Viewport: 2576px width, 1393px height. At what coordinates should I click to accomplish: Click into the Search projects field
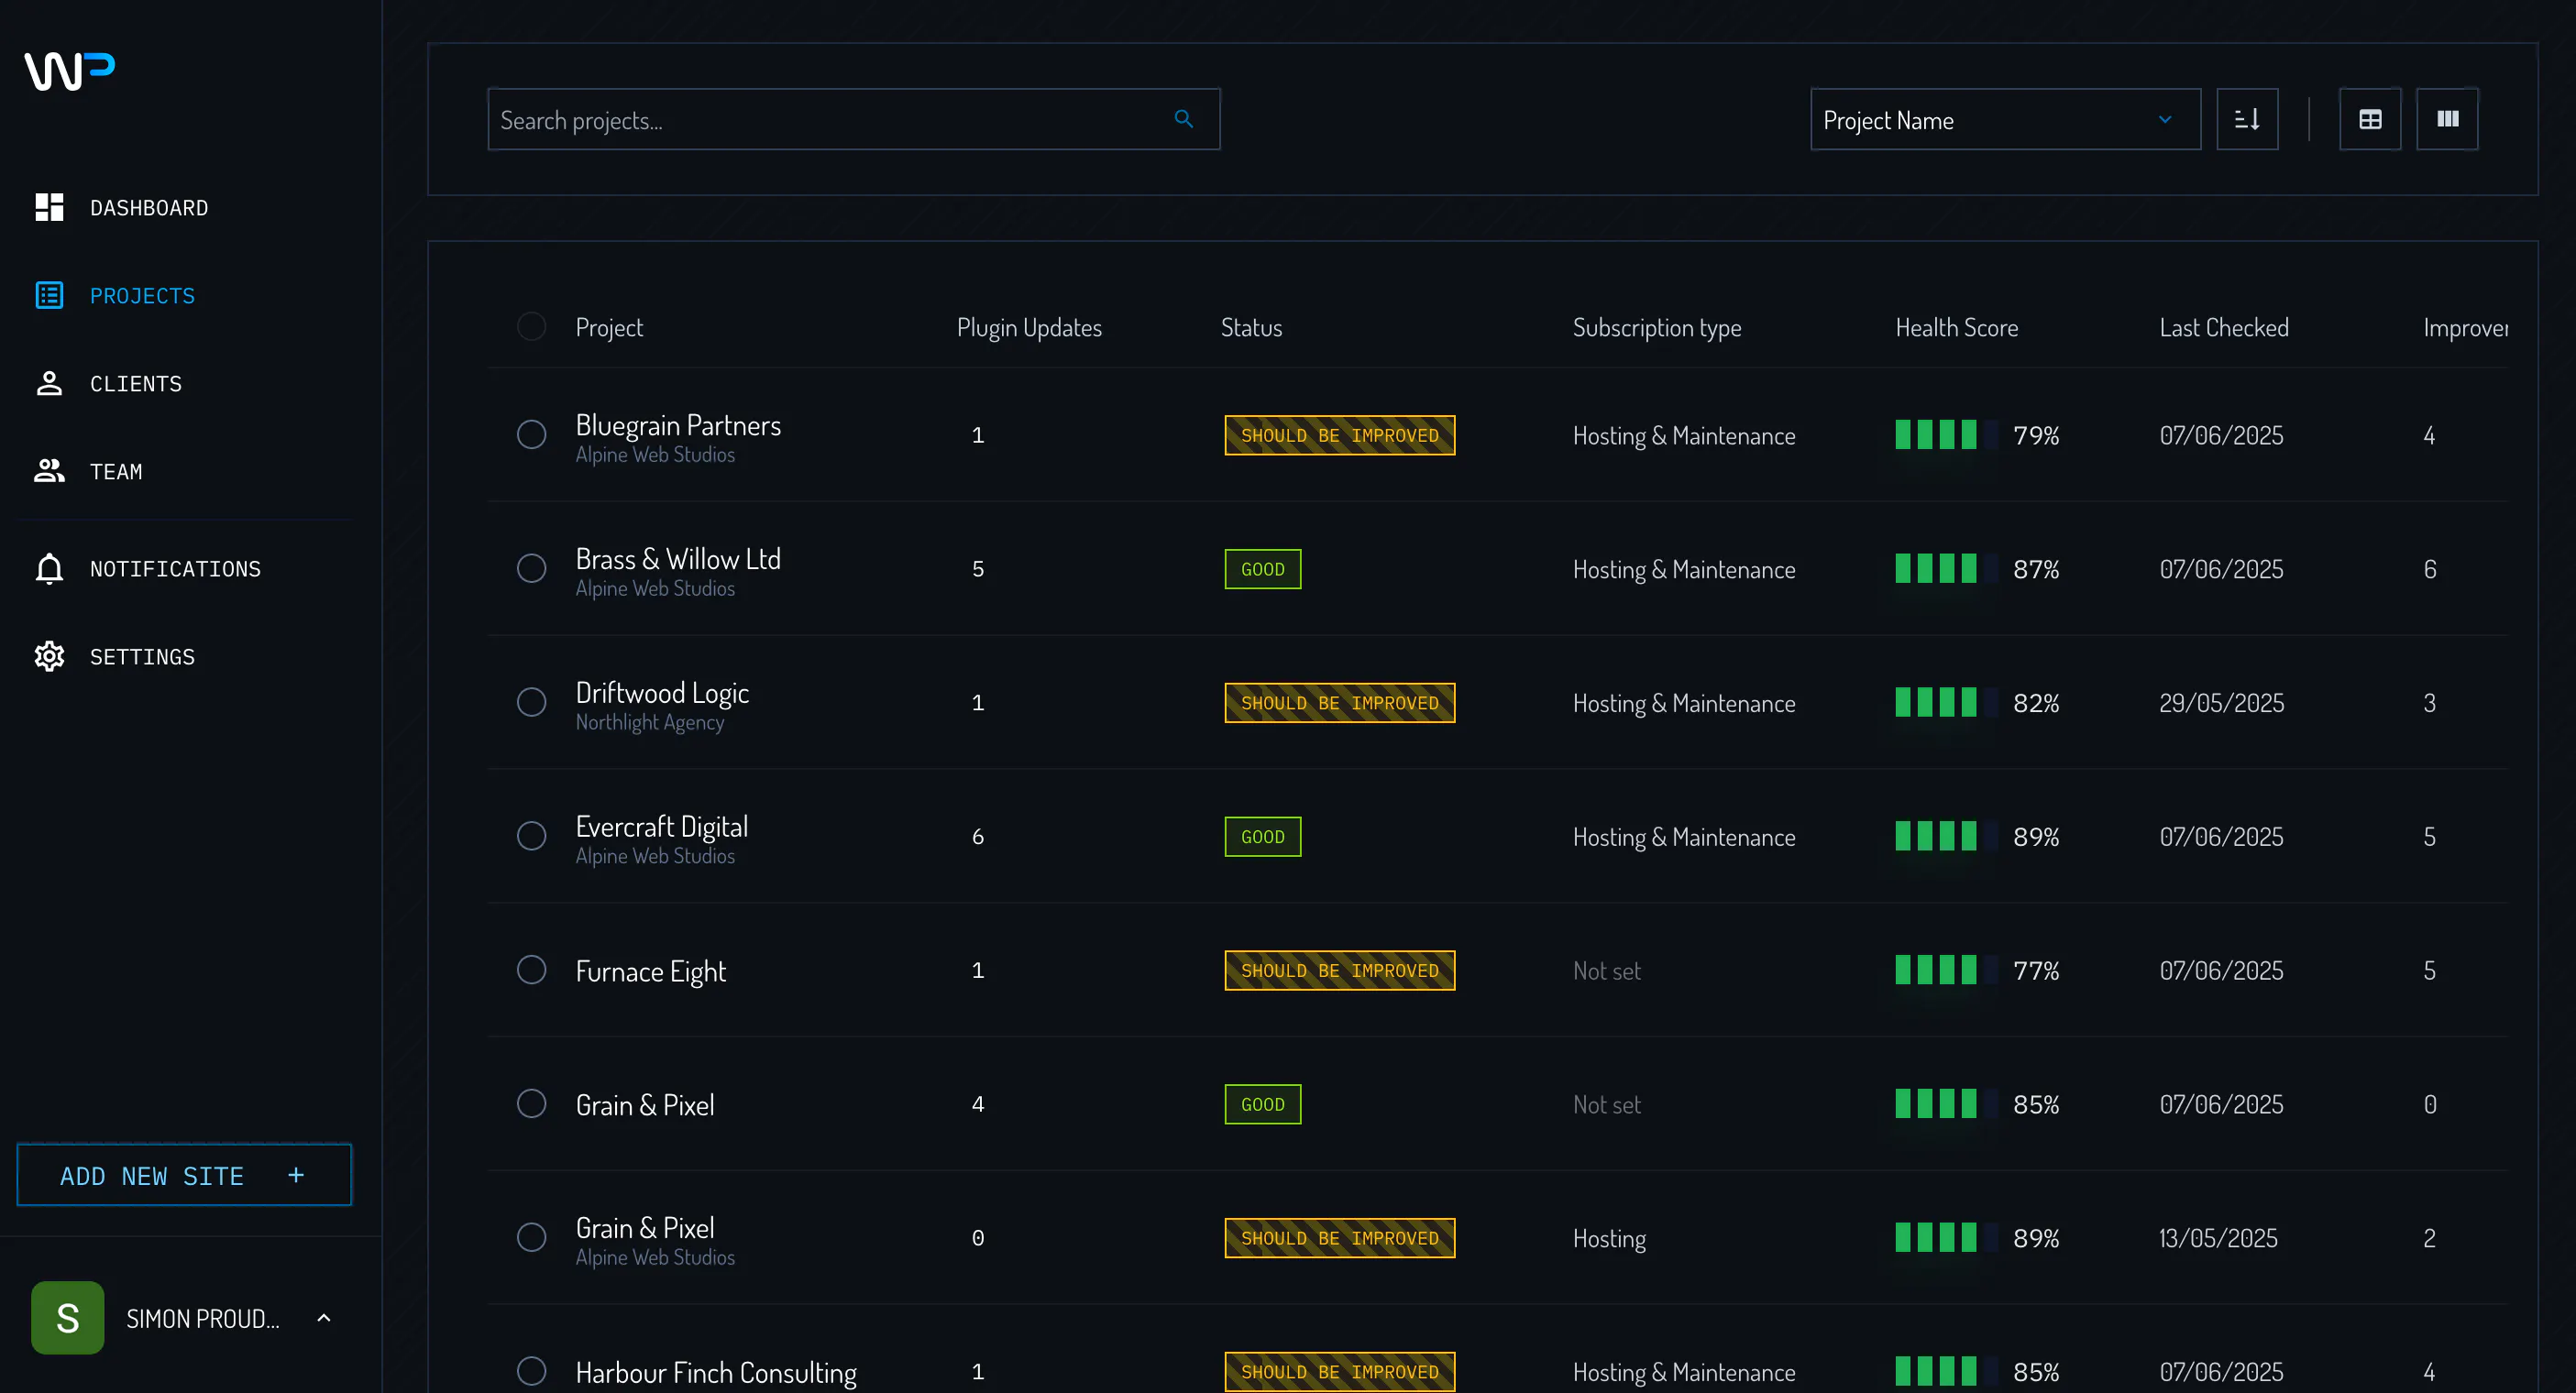point(854,119)
